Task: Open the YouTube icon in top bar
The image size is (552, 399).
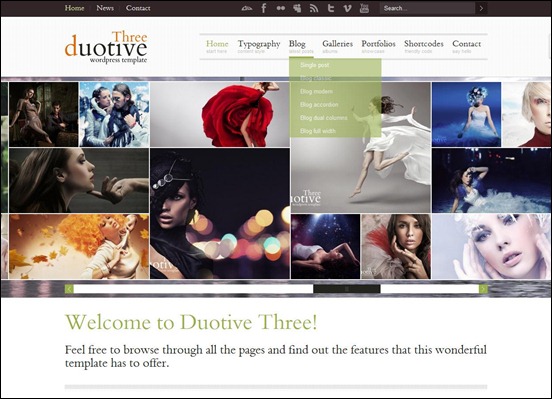Action: 364,8
